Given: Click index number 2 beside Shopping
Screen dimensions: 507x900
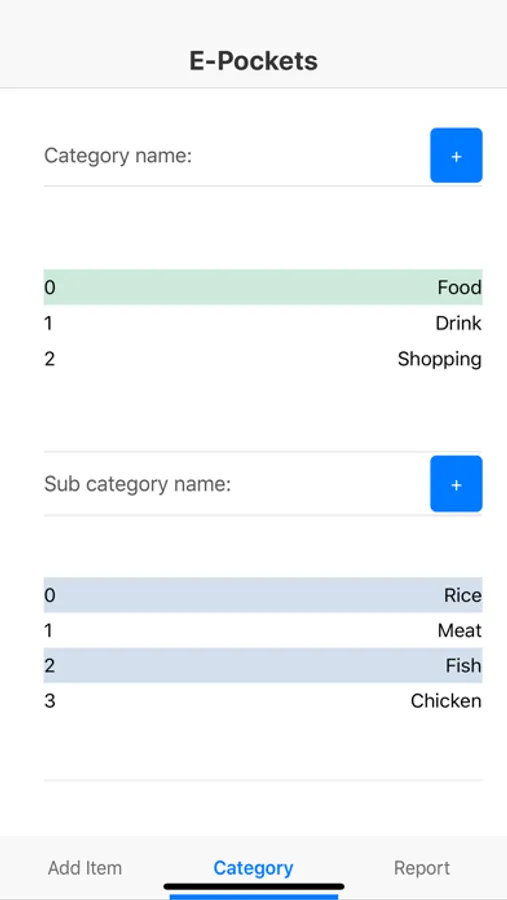Looking at the screenshot, I should (49, 359).
